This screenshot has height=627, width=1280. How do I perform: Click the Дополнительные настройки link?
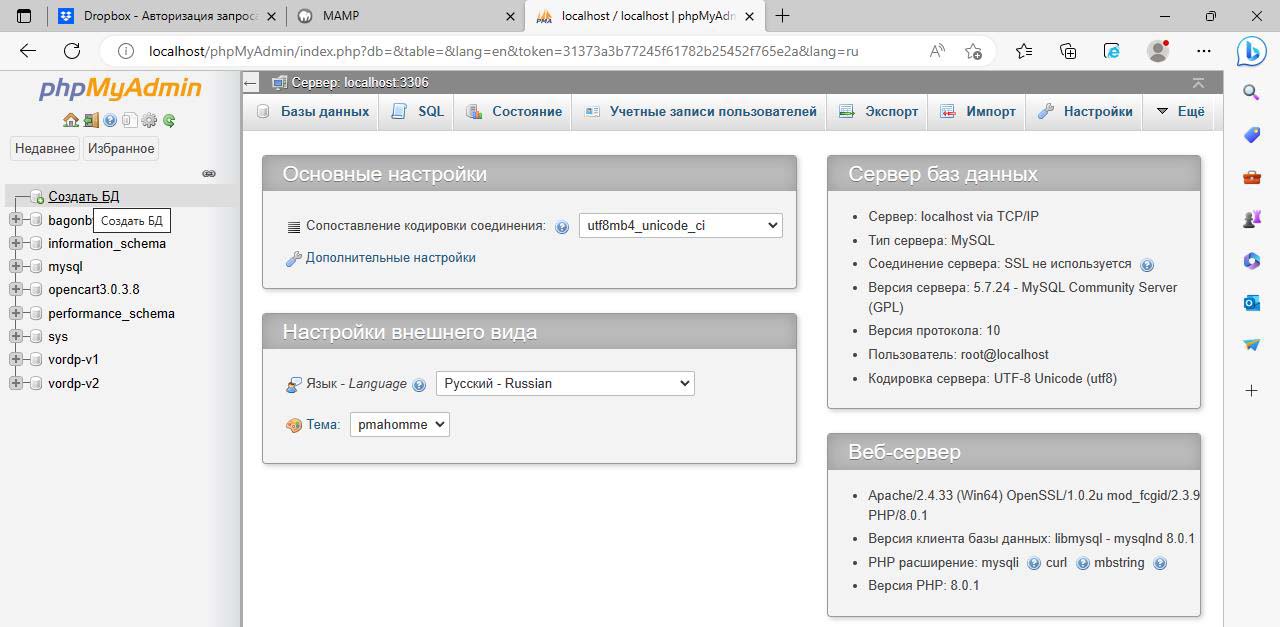click(390, 258)
